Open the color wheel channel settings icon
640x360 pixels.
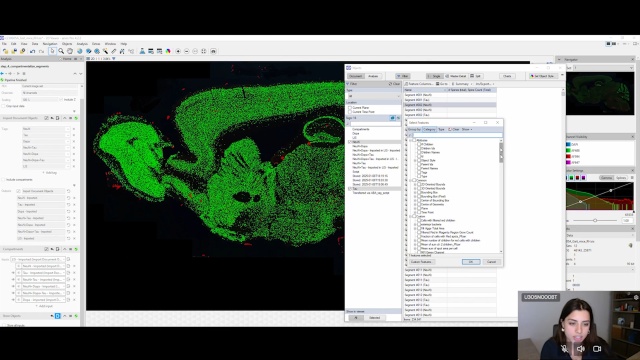click(x=168, y=51)
